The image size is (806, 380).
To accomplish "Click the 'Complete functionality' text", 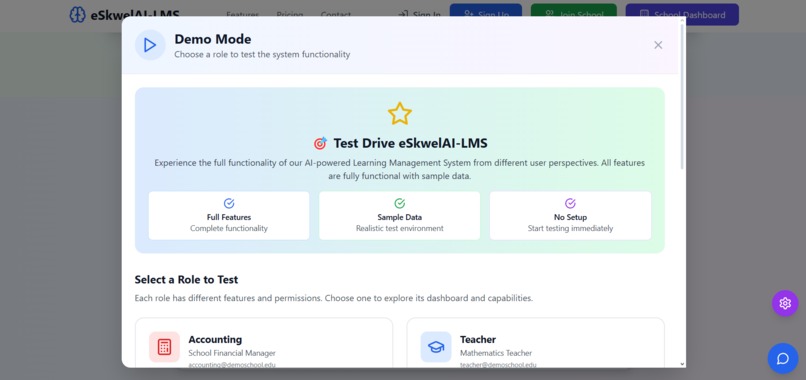I will coord(229,228).
